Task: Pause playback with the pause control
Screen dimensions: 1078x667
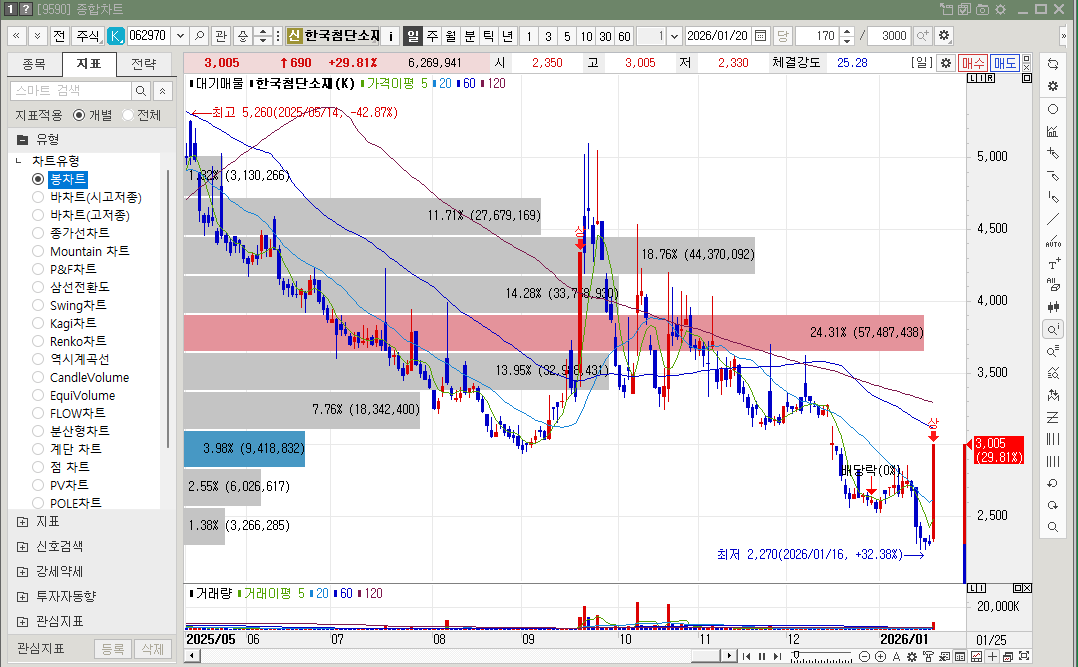Action: (762, 657)
